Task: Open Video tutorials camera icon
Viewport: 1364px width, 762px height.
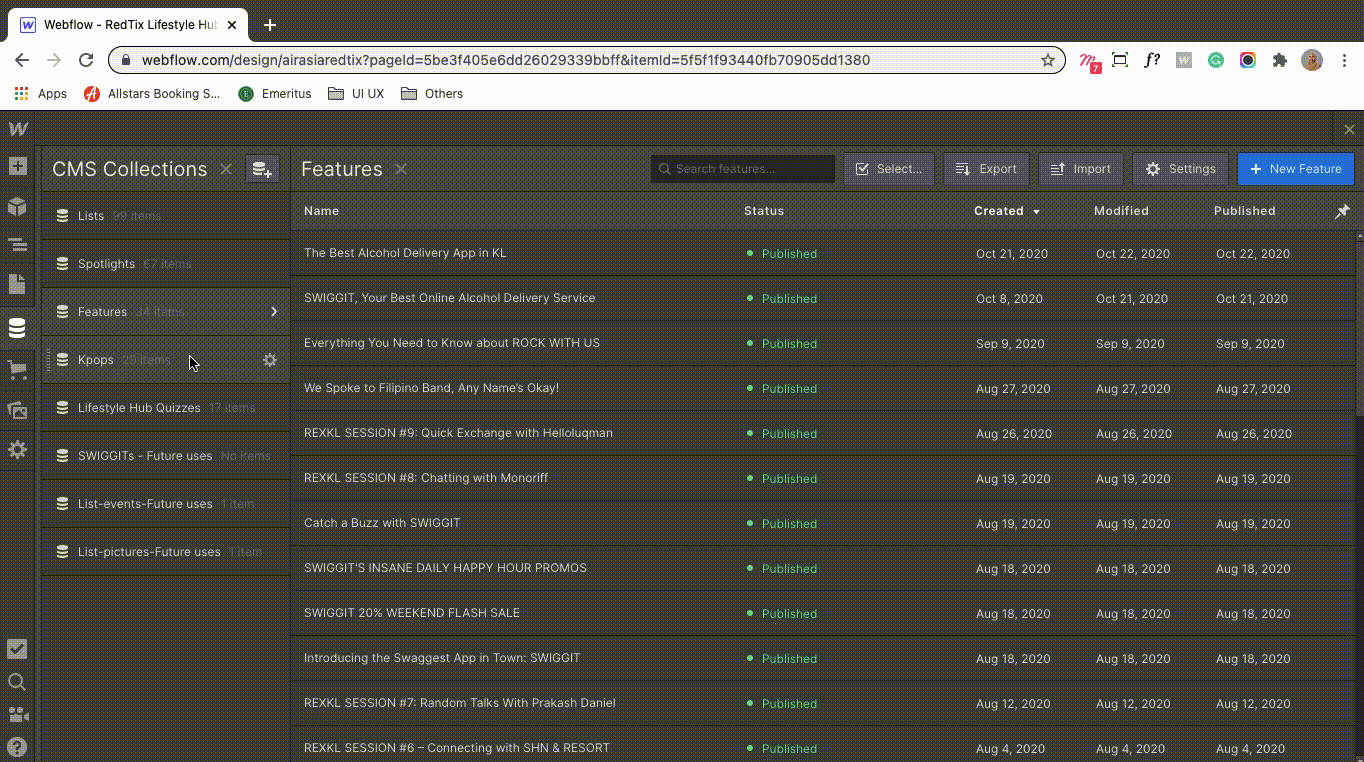Action: click(x=17, y=714)
